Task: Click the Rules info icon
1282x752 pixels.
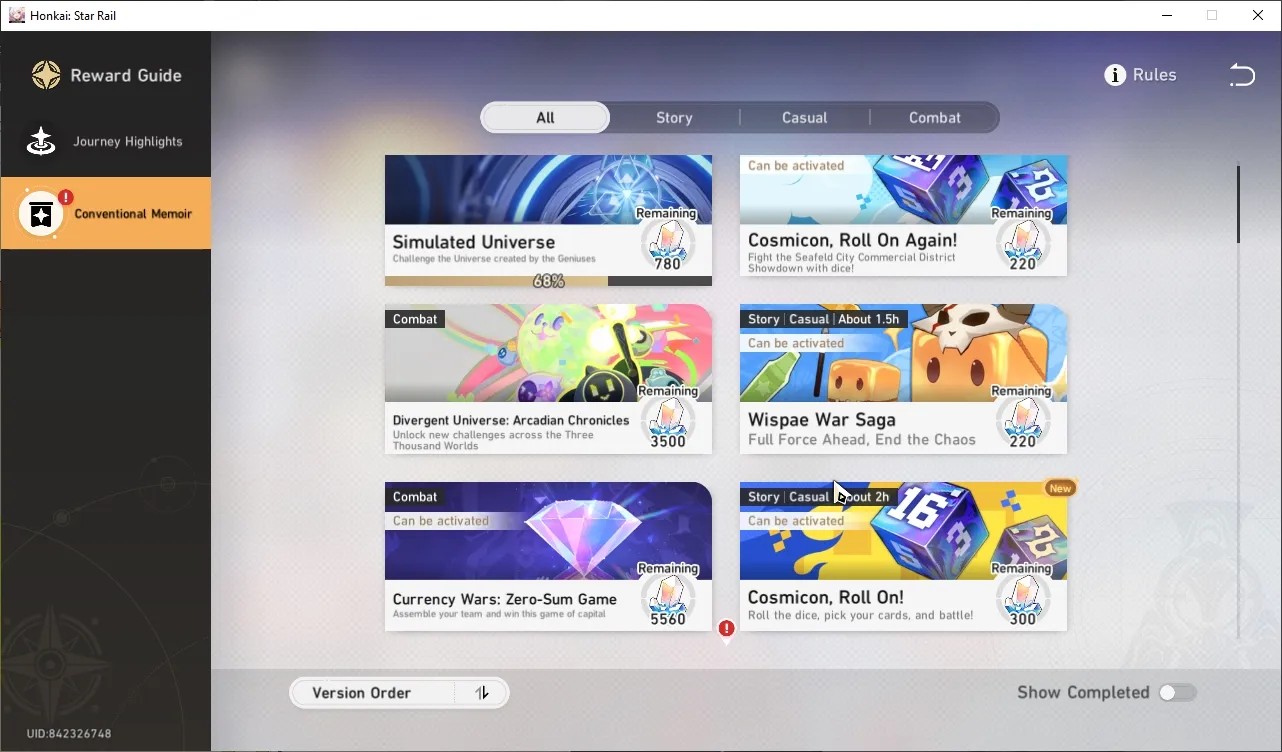Action: pos(1115,75)
